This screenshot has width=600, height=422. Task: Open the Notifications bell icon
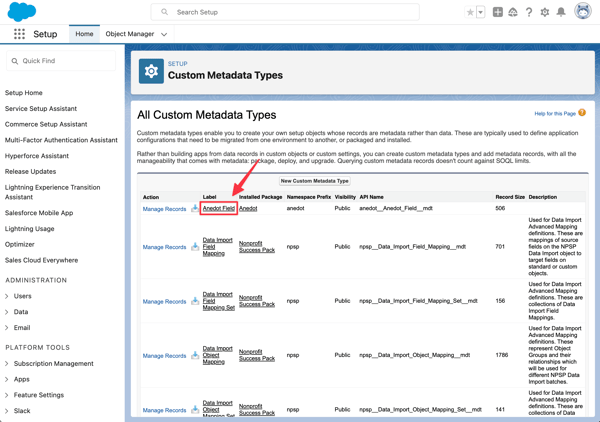(x=561, y=12)
